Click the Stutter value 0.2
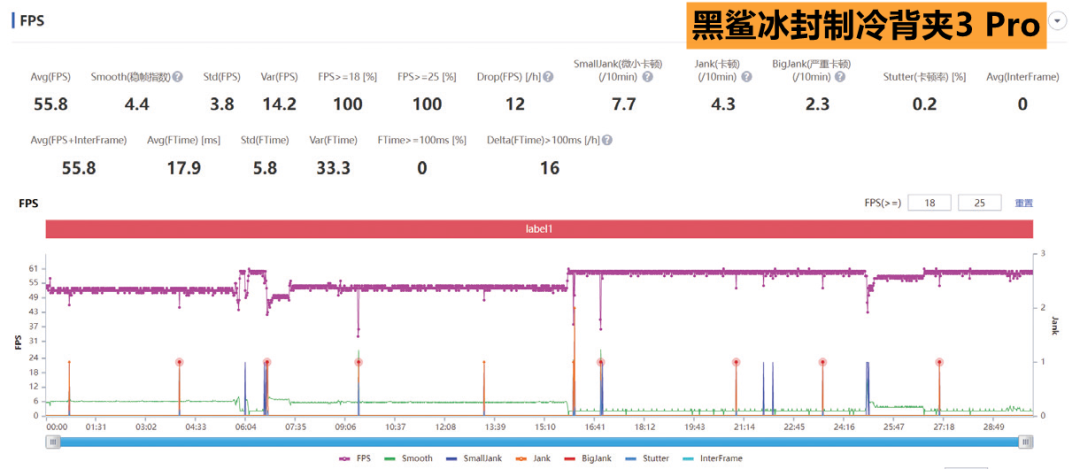1080x469 pixels. point(924,105)
